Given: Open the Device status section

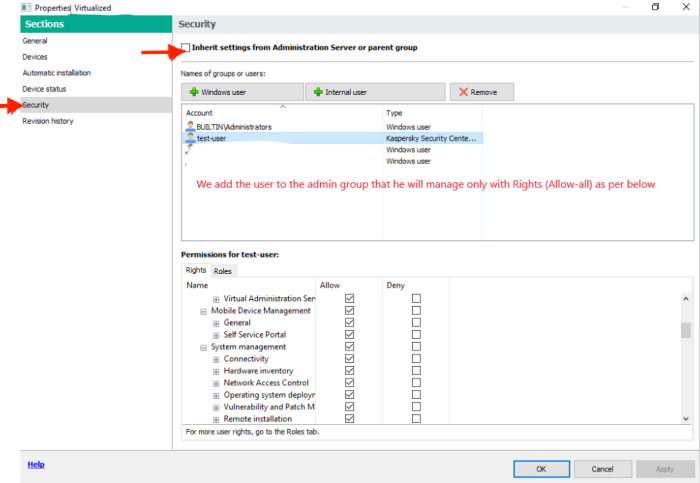Looking at the screenshot, I should click(x=96, y=89).
